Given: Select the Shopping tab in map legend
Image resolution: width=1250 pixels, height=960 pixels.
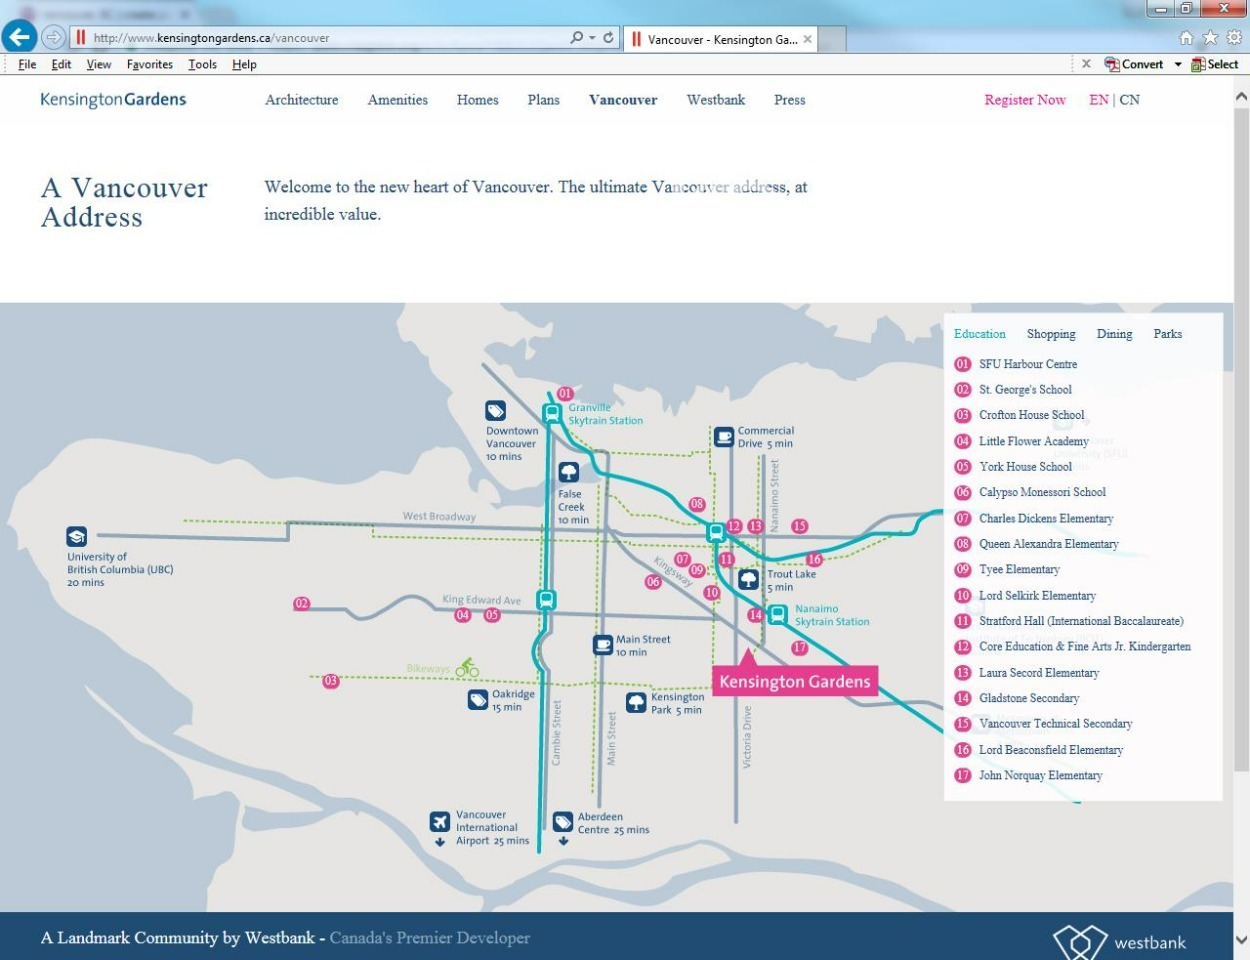Looking at the screenshot, I should [x=1051, y=334].
